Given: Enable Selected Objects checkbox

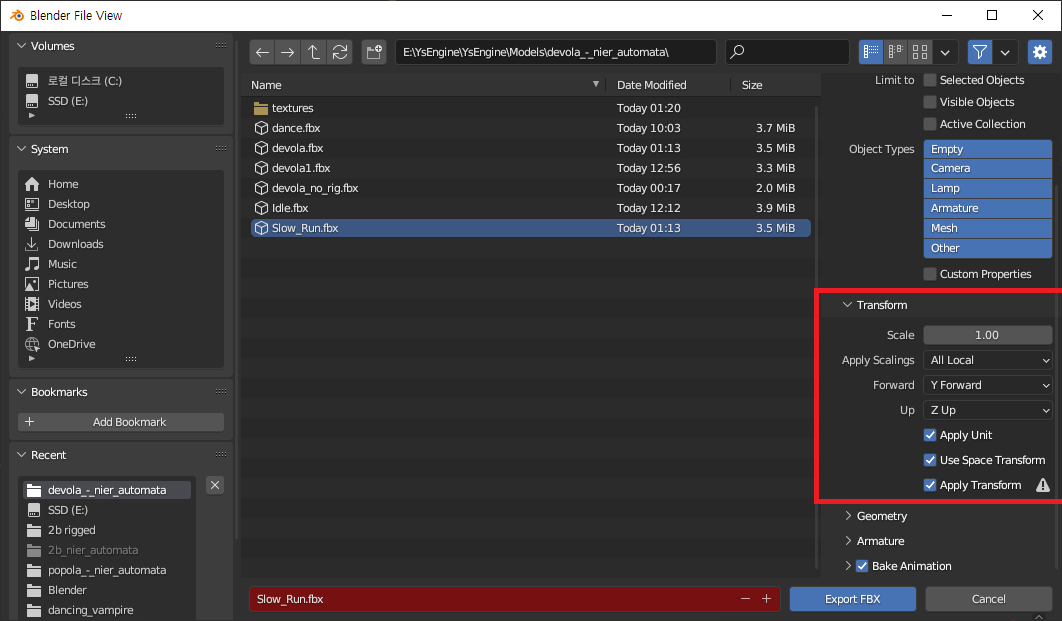Looking at the screenshot, I should (930, 80).
